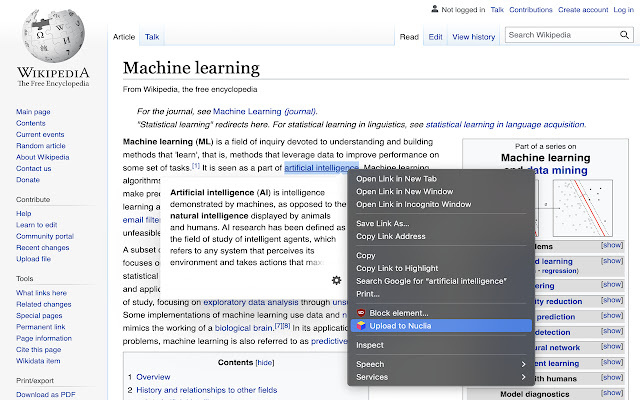Open Current events
640x400 pixels.
tap(40, 134)
